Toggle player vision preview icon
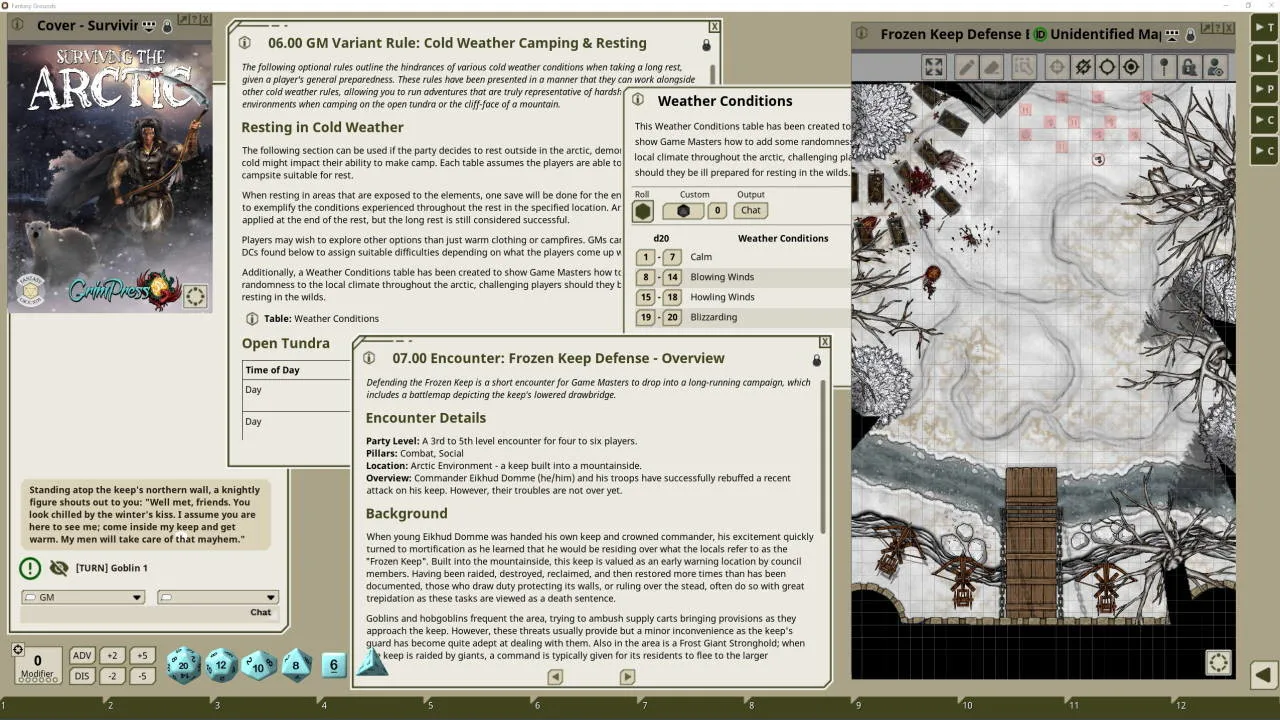The image size is (1280, 720). tap(1214, 67)
